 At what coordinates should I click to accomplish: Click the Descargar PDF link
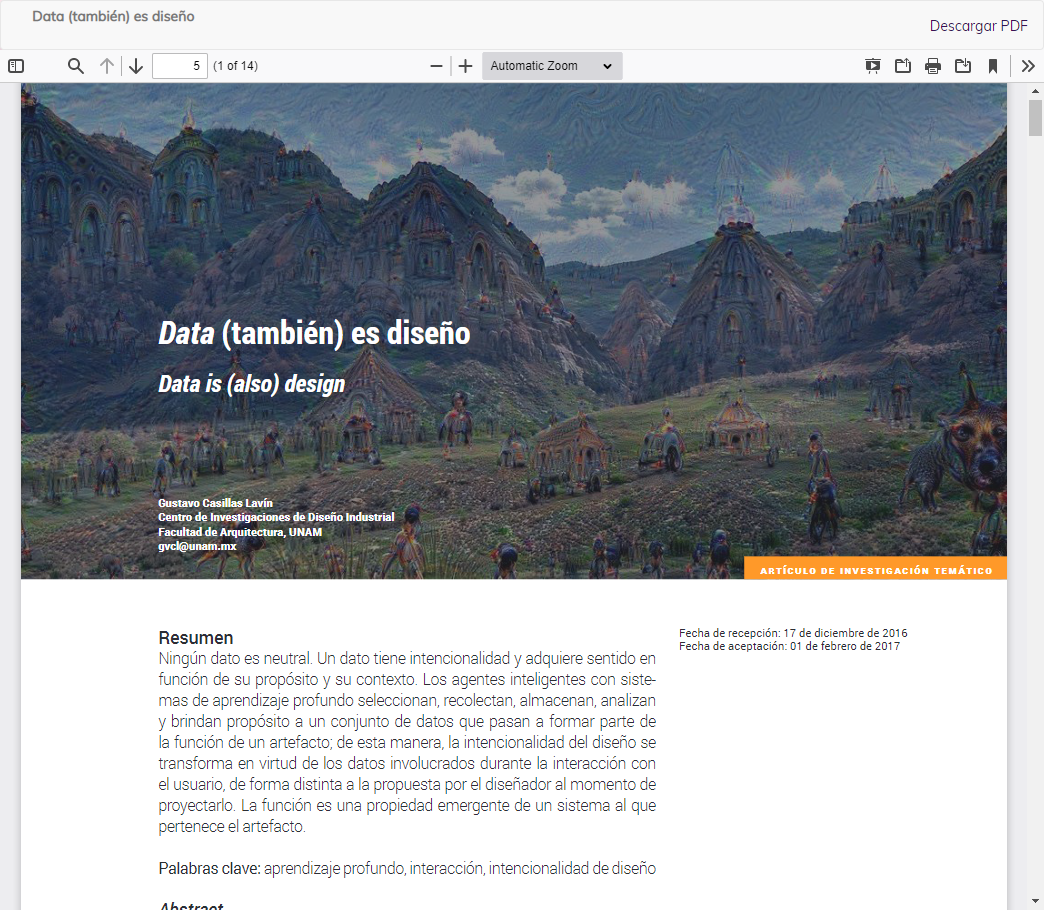point(979,26)
